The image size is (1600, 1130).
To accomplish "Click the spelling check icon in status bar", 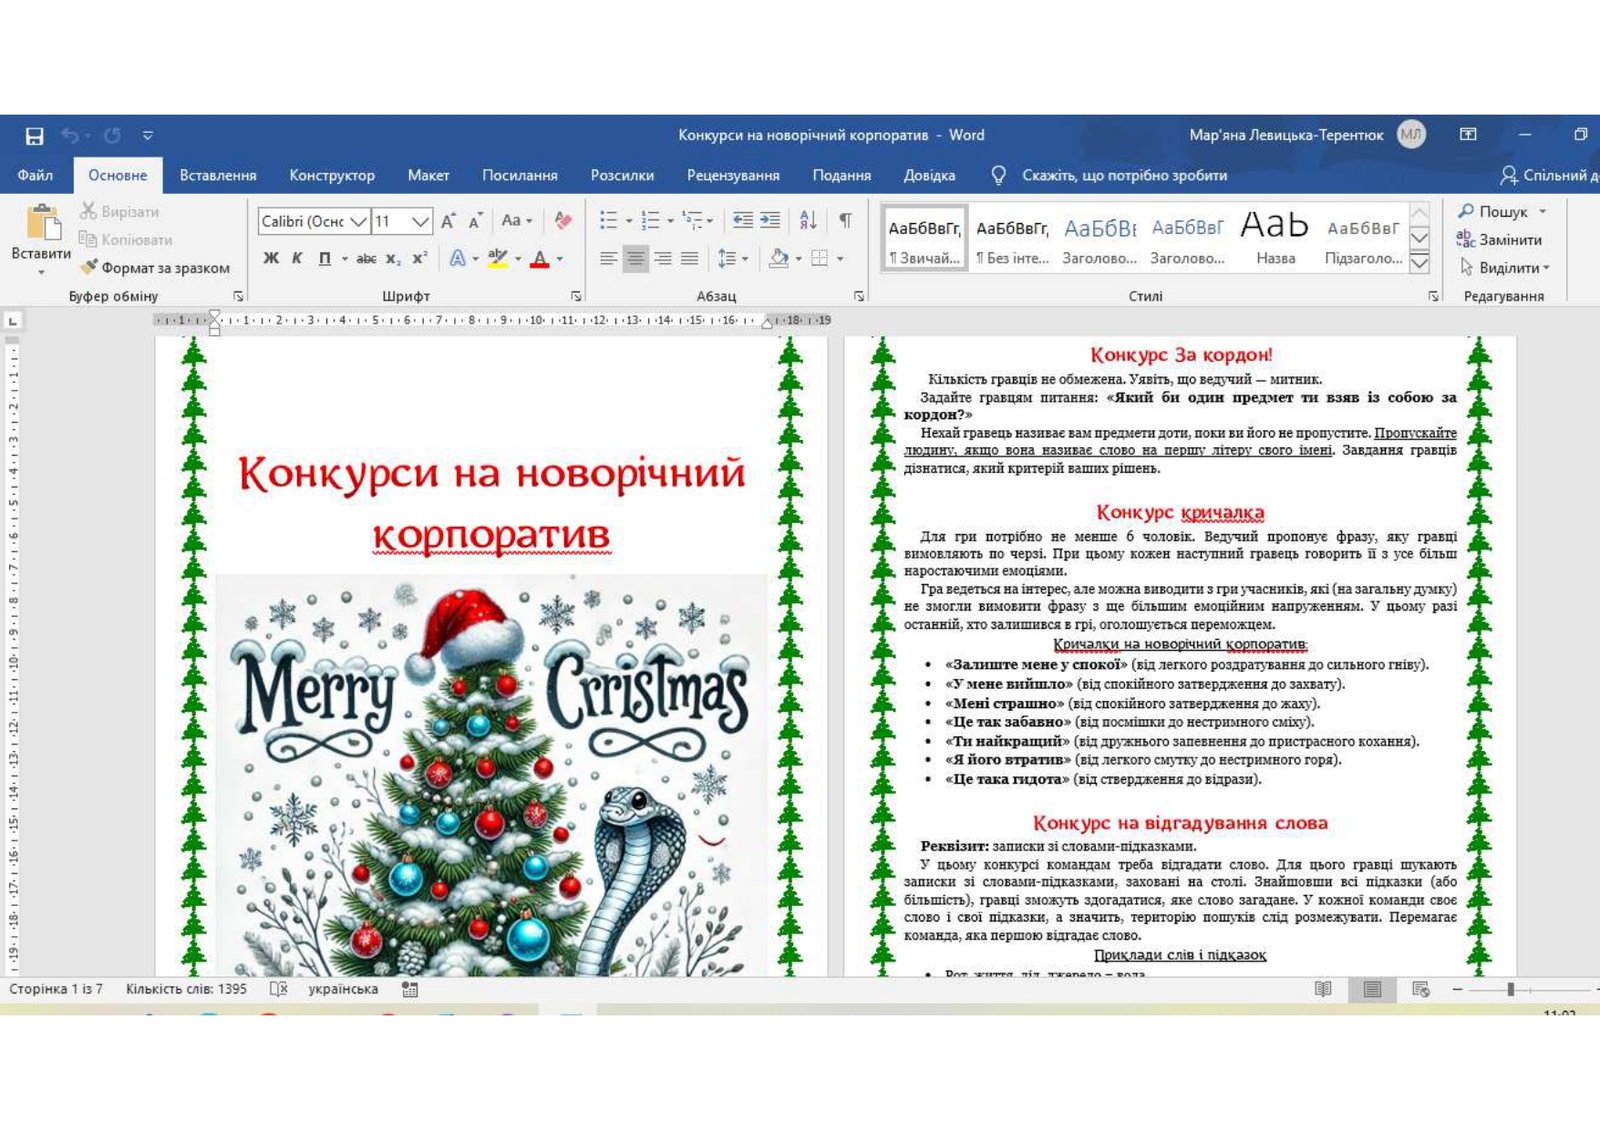I will [x=279, y=989].
